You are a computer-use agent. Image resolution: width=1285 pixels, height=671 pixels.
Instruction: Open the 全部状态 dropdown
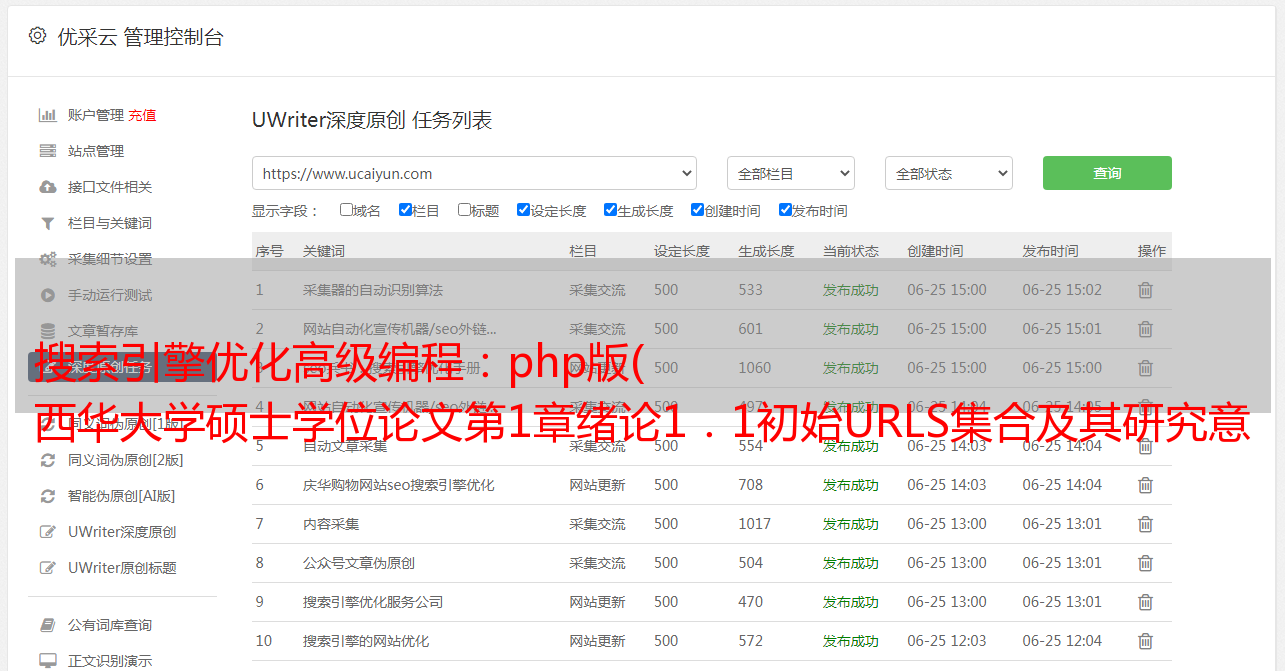[949, 173]
